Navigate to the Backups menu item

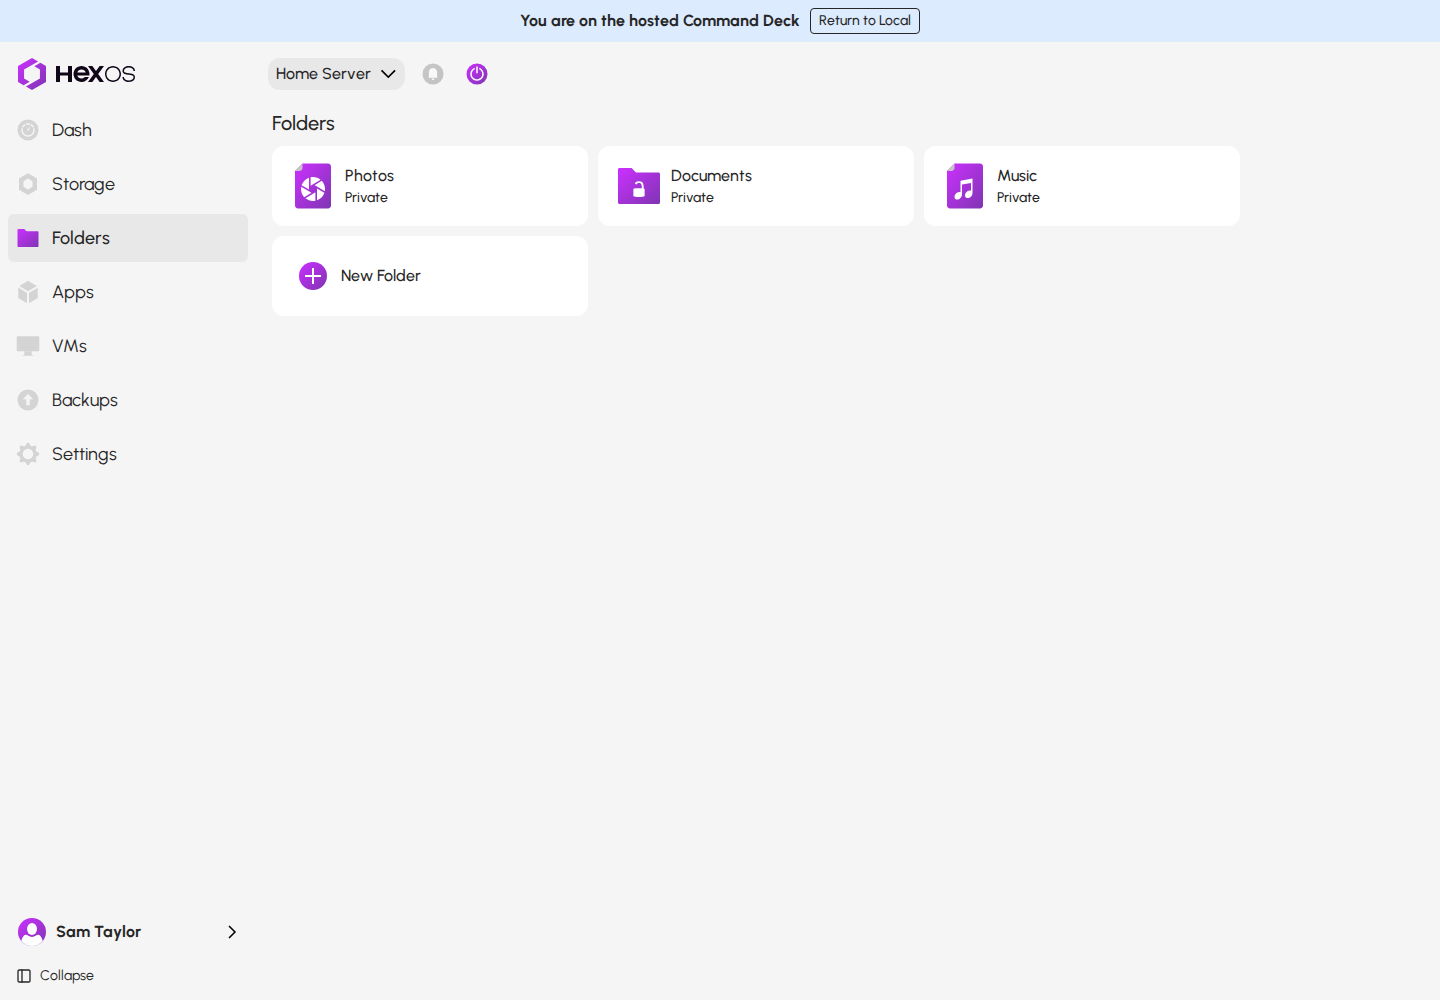(128, 400)
